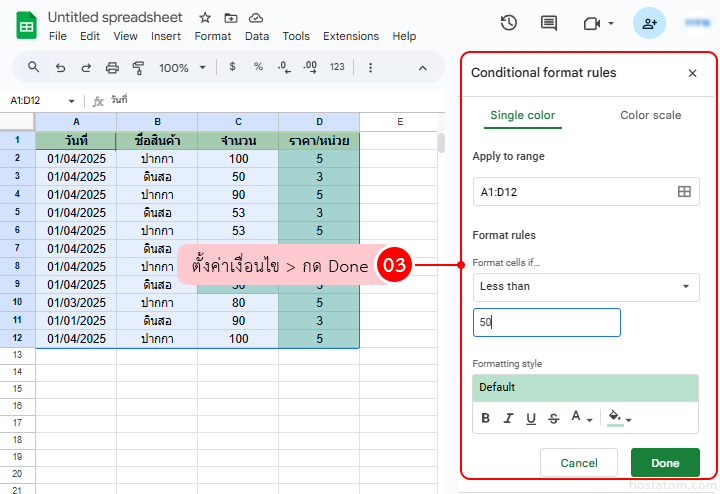Viewport: 720px width, 494px height.
Task: Open the Less than condition dropdown
Action: tap(586, 287)
